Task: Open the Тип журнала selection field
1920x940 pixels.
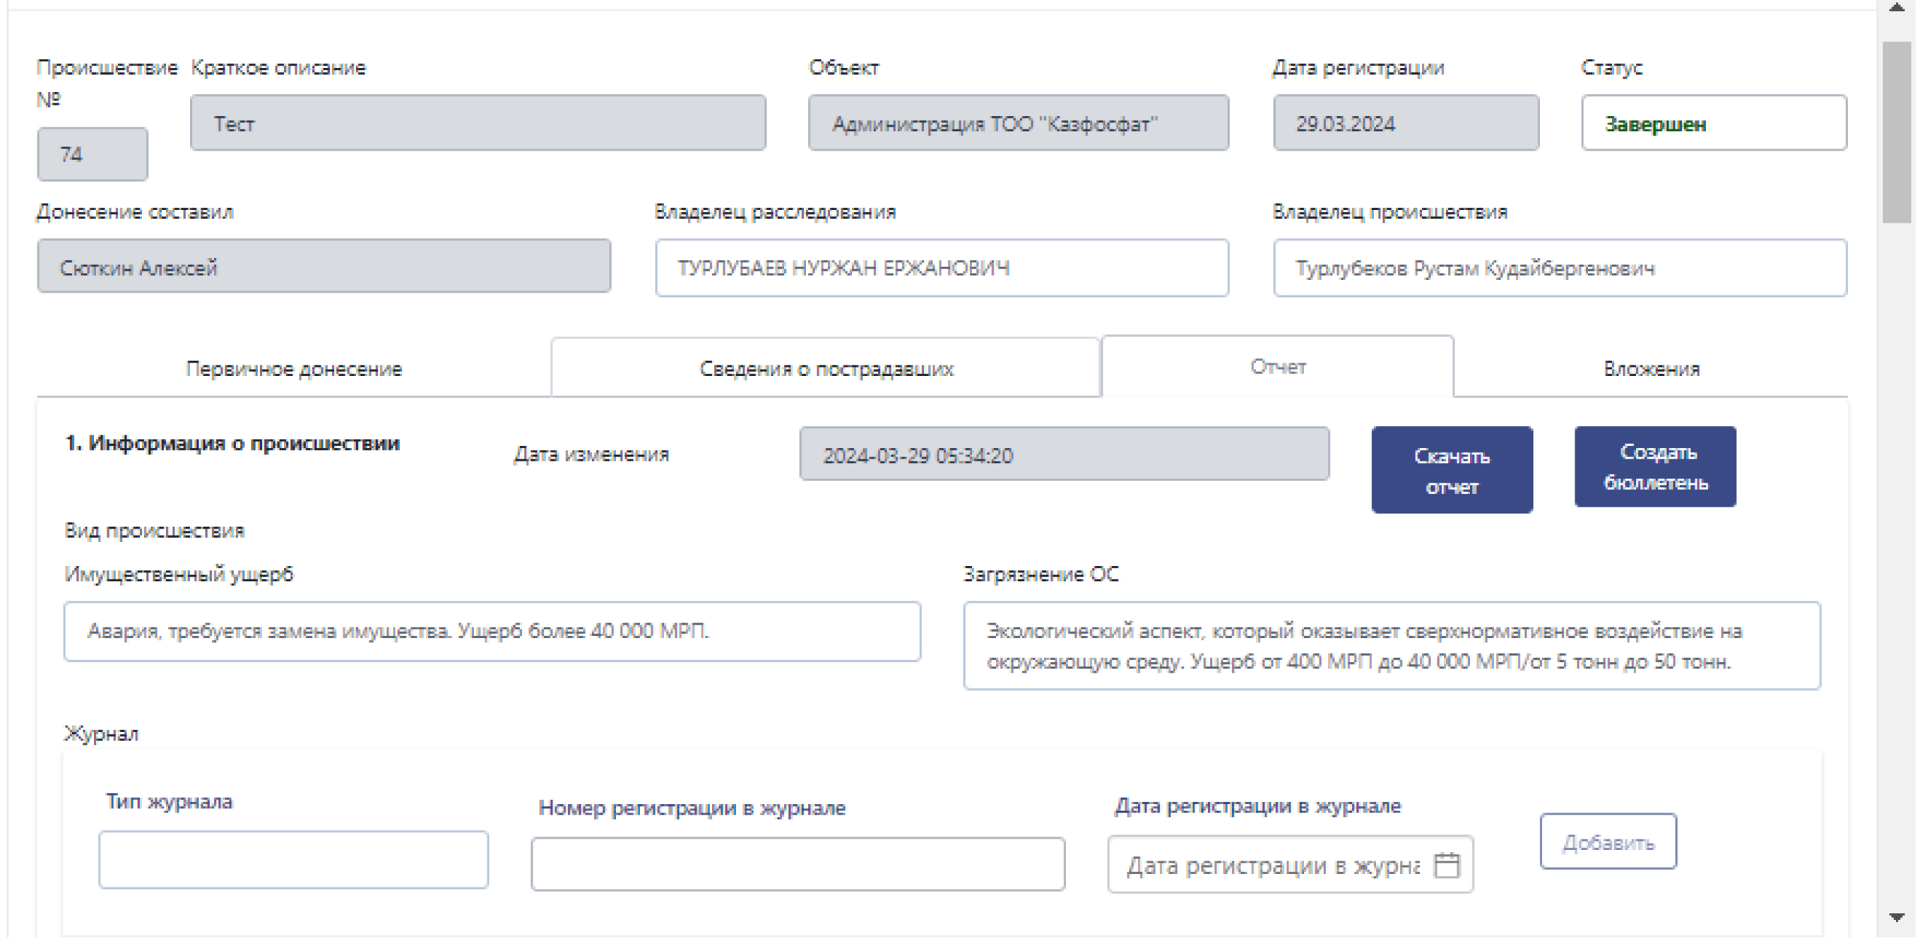Action: [294, 860]
